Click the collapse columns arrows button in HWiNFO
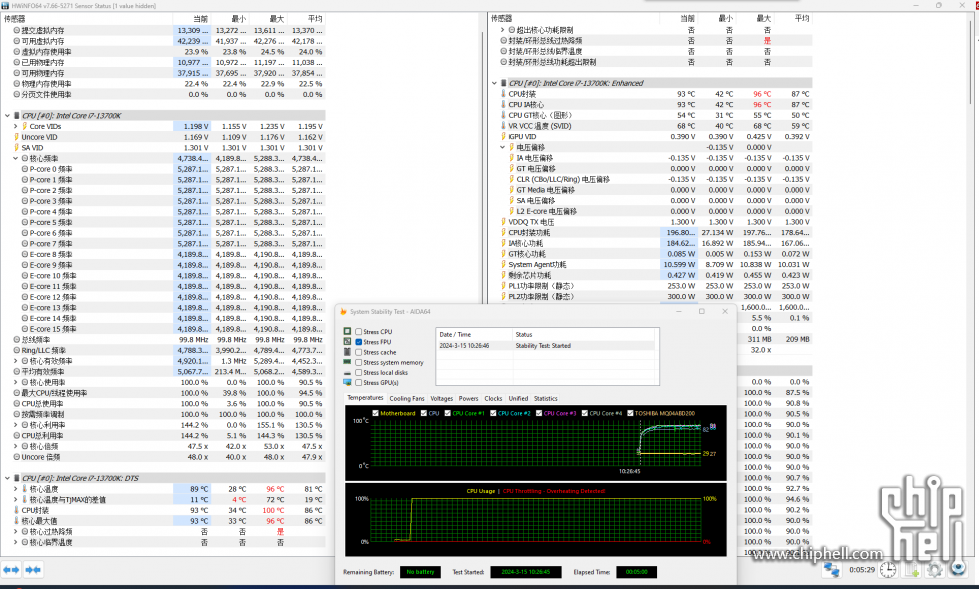This screenshot has height=589, width=979. (33, 570)
